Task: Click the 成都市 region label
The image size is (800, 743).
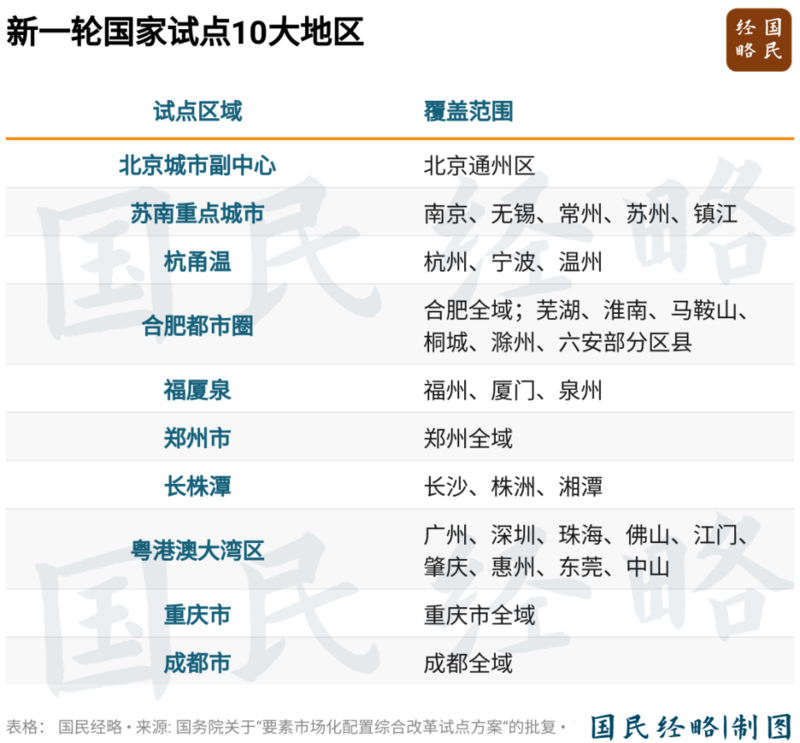Action: [197, 662]
